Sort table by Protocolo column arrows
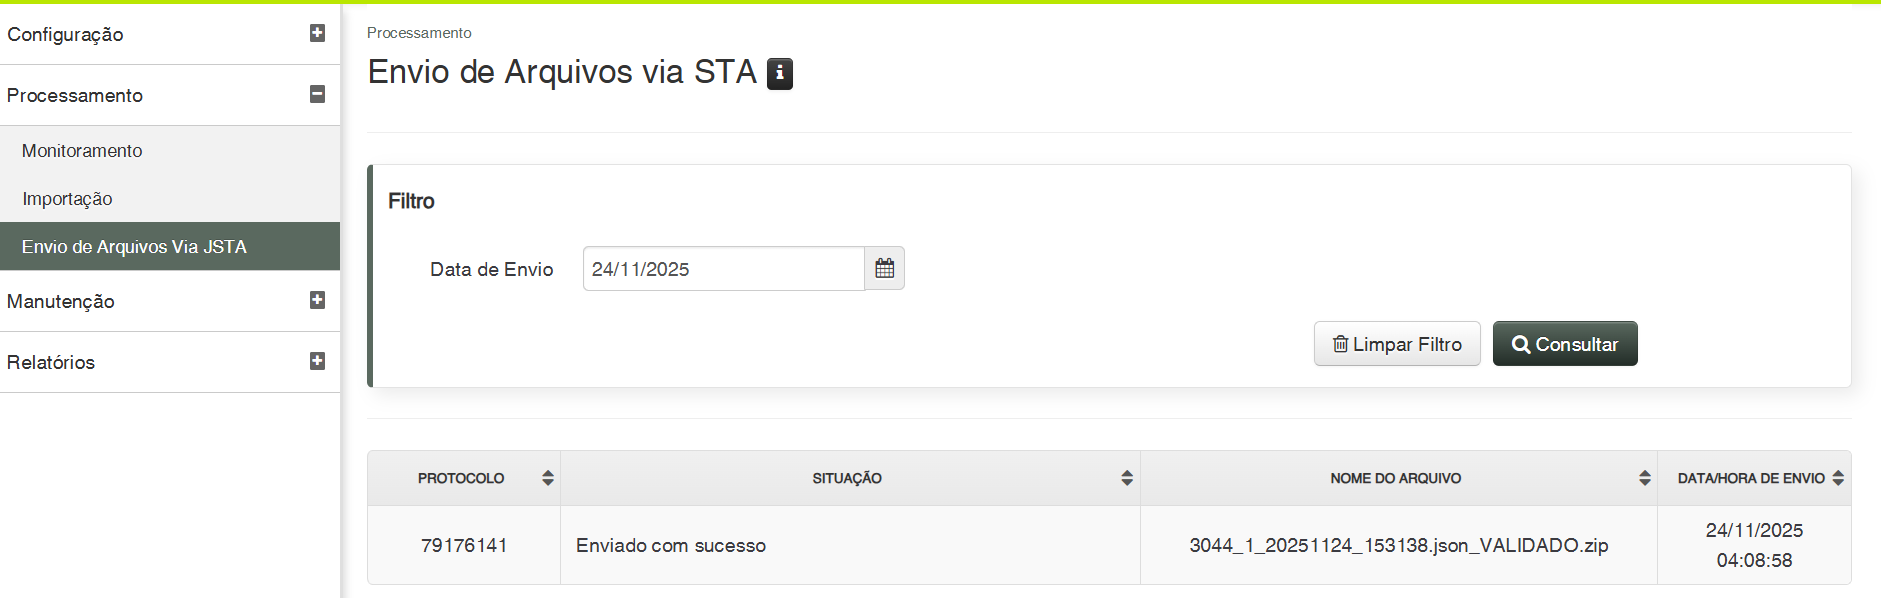The height and width of the screenshot is (598, 1881). (547, 478)
